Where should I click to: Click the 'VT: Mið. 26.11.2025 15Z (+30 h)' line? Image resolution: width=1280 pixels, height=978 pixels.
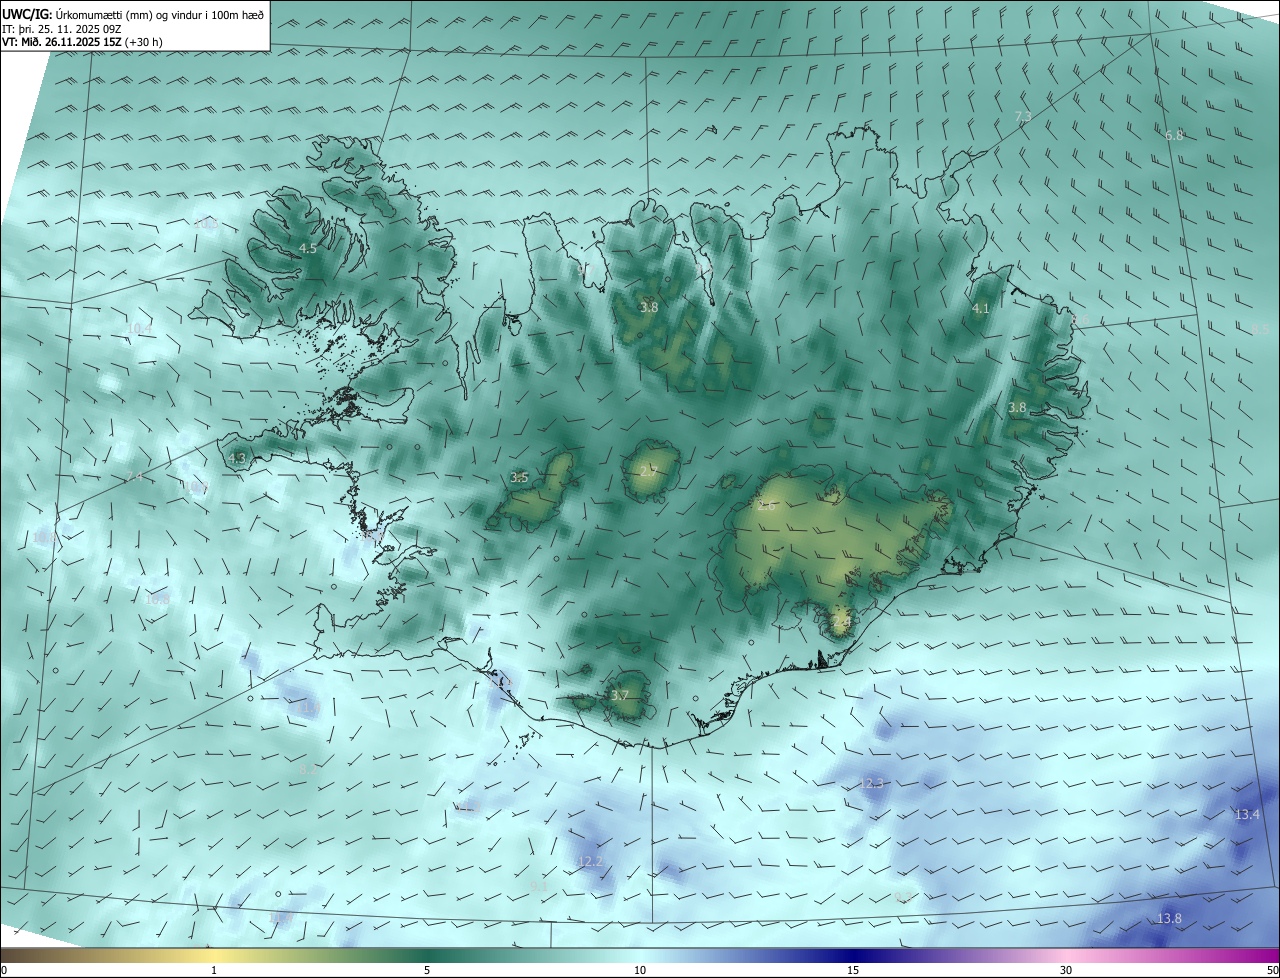82,42
